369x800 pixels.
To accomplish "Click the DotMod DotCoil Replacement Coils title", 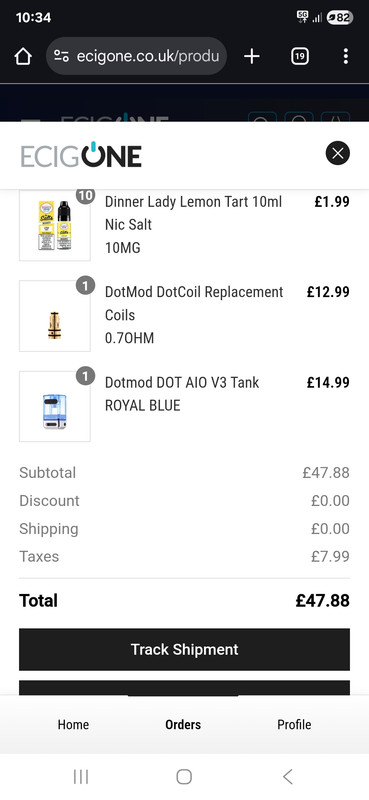I will 194,304.
